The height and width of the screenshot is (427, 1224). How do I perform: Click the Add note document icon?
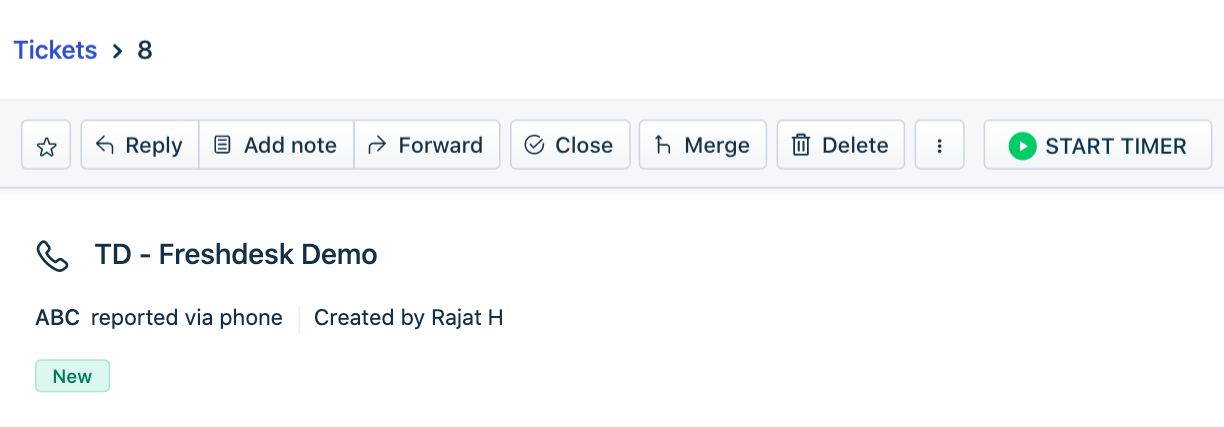click(223, 146)
